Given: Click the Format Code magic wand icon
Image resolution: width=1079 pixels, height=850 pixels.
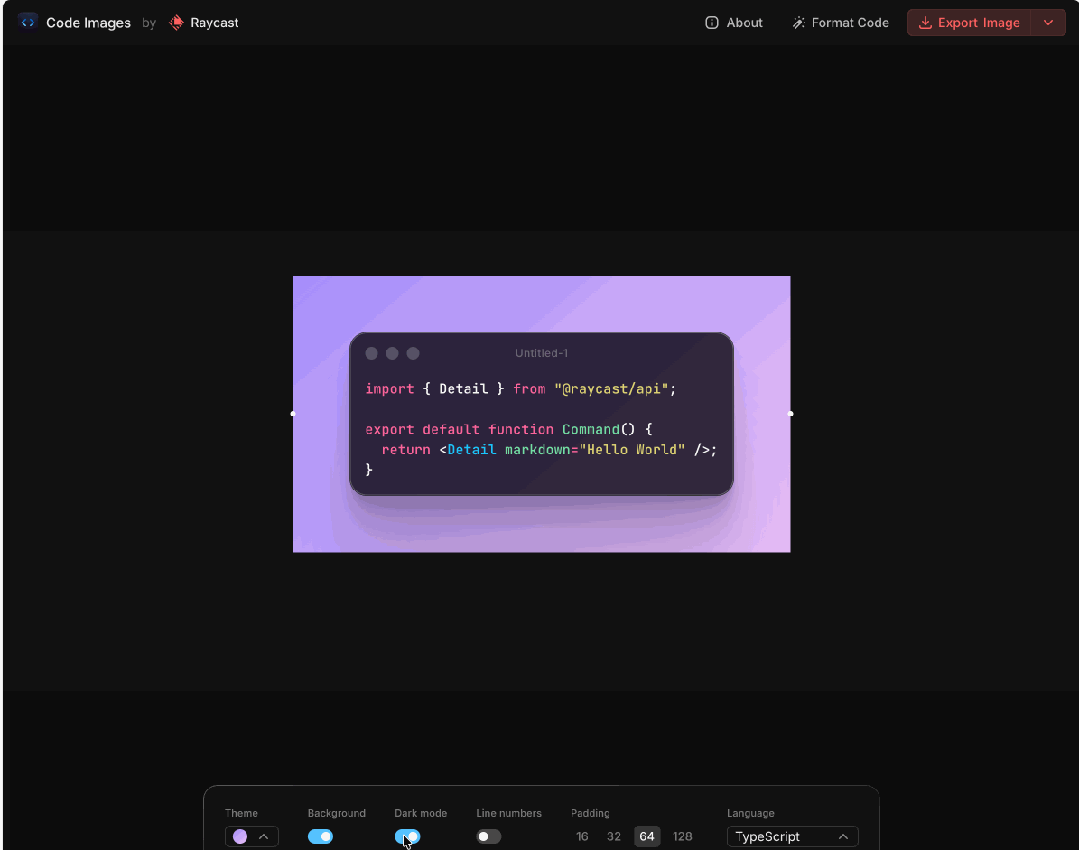Looking at the screenshot, I should point(798,23).
